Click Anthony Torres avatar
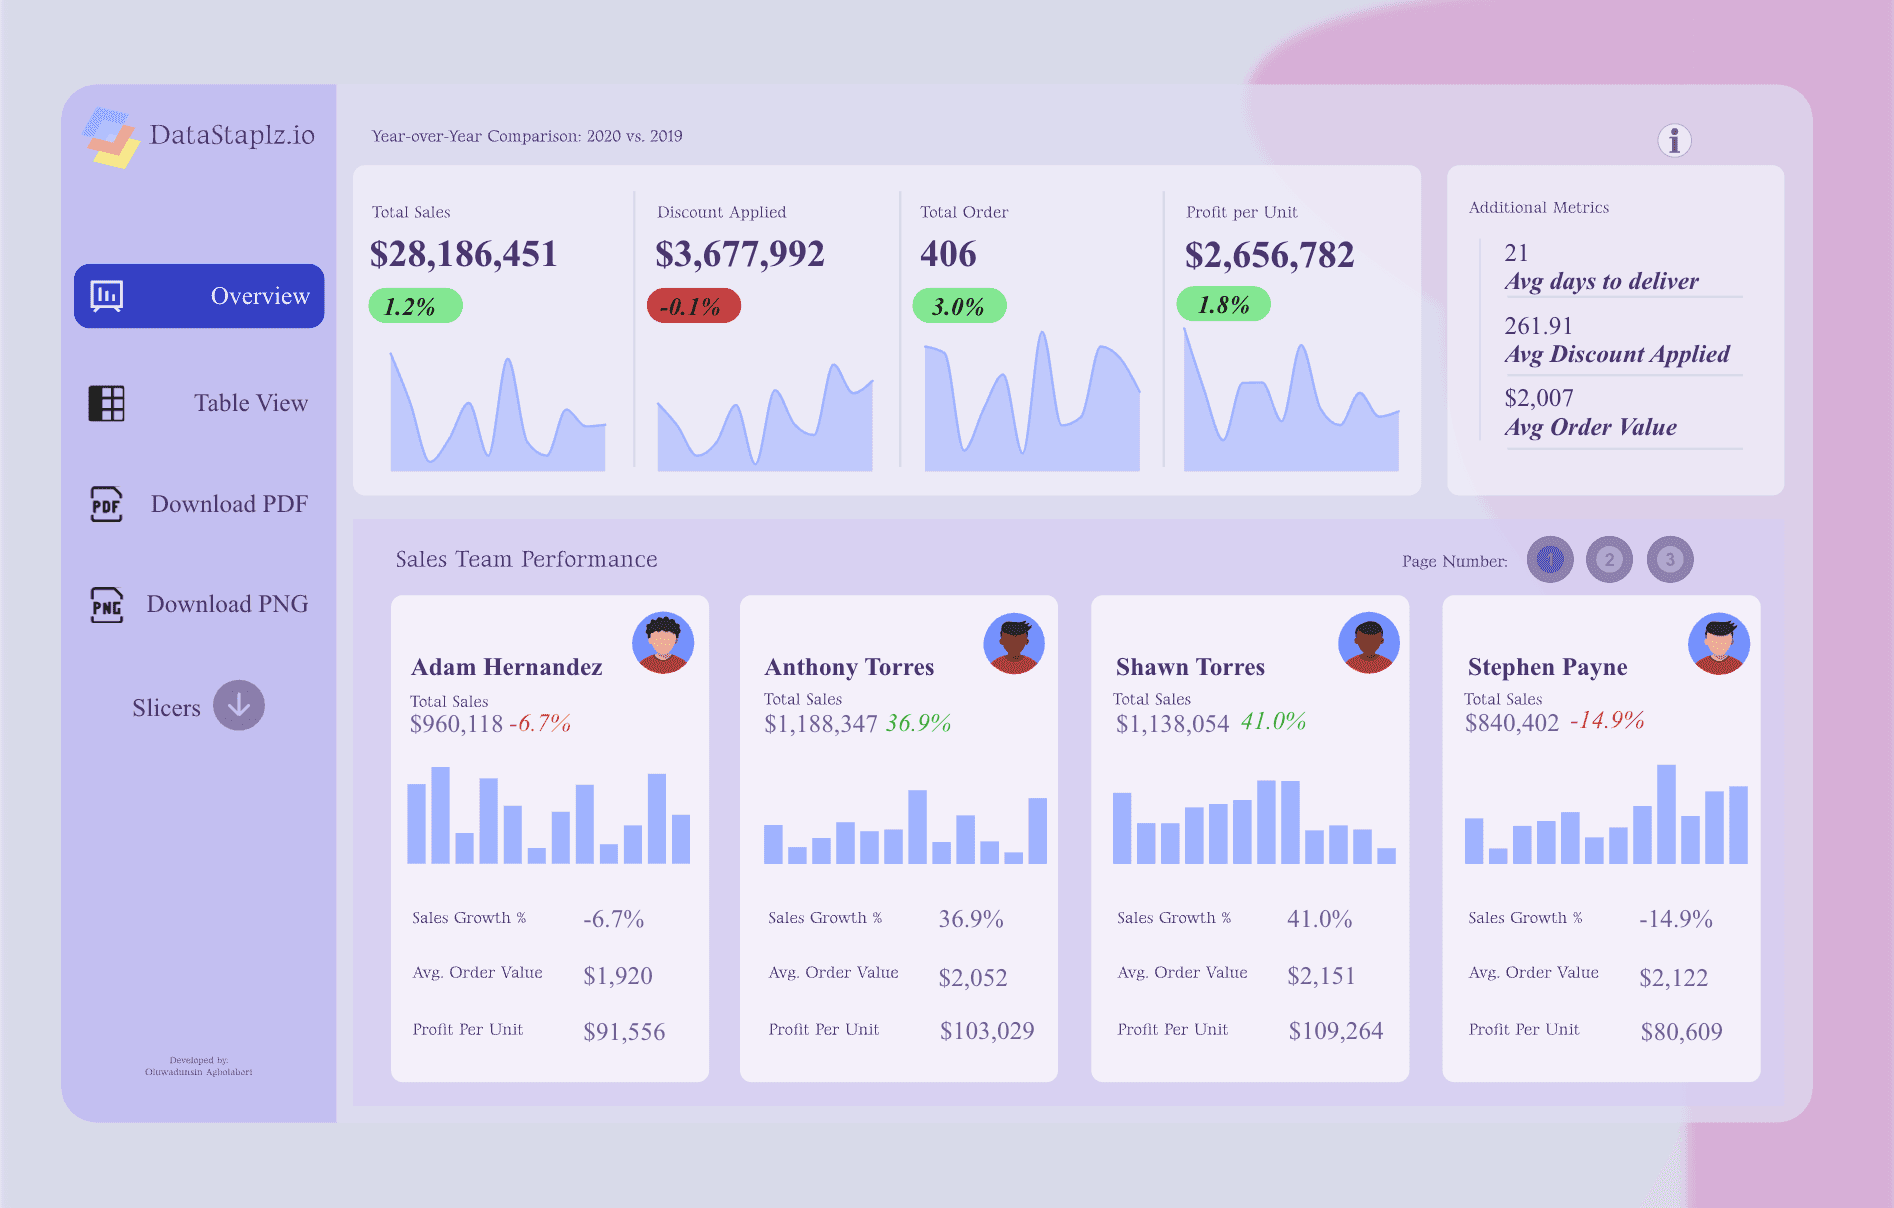The width and height of the screenshot is (1894, 1208). coord(1014,643)
